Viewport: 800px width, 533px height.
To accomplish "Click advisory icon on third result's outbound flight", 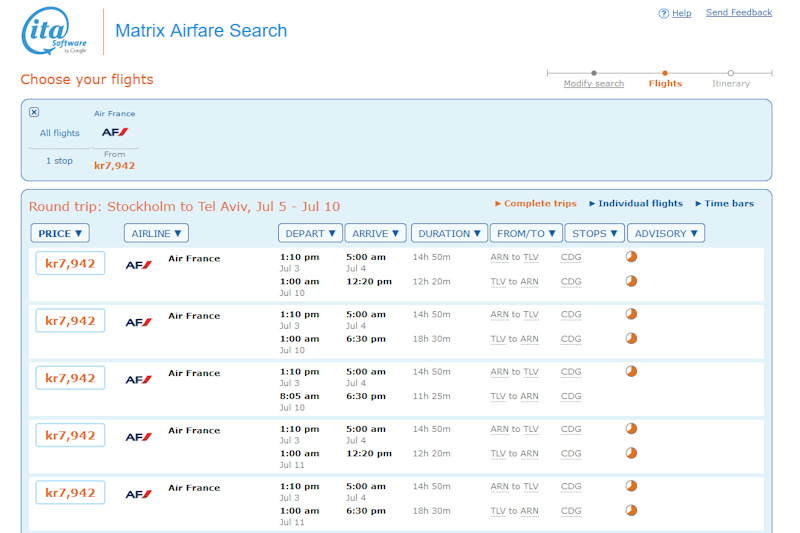I will [x=631, y=371].
